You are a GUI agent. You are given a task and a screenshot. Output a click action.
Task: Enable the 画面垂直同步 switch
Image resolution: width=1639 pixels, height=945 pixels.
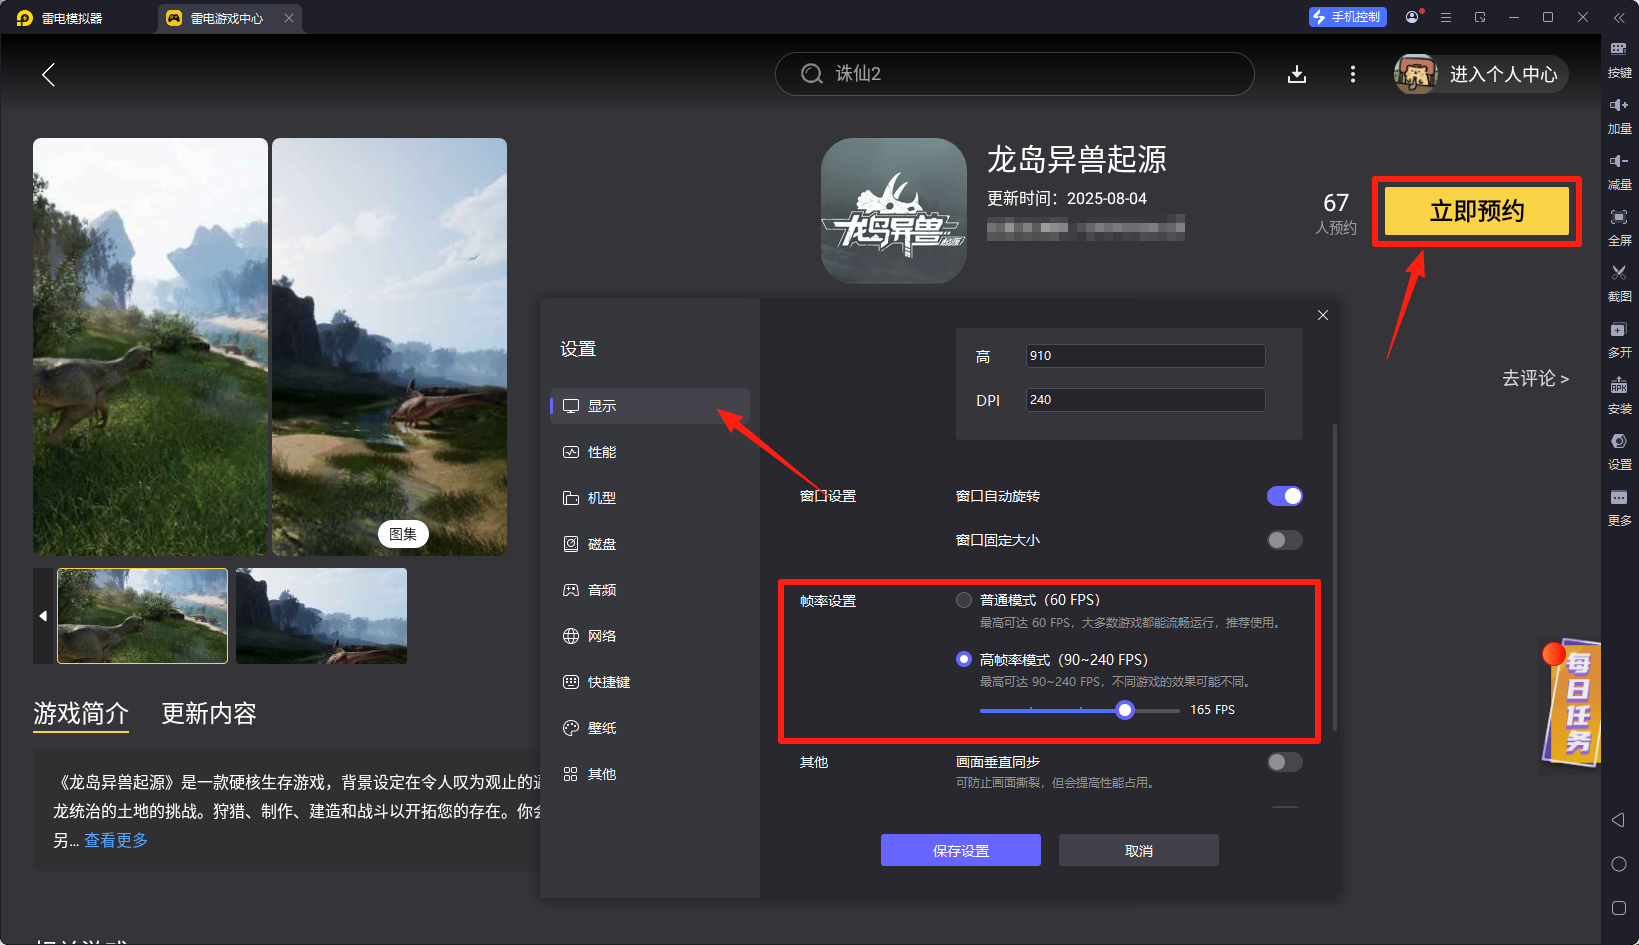(x=1284, y=762)
